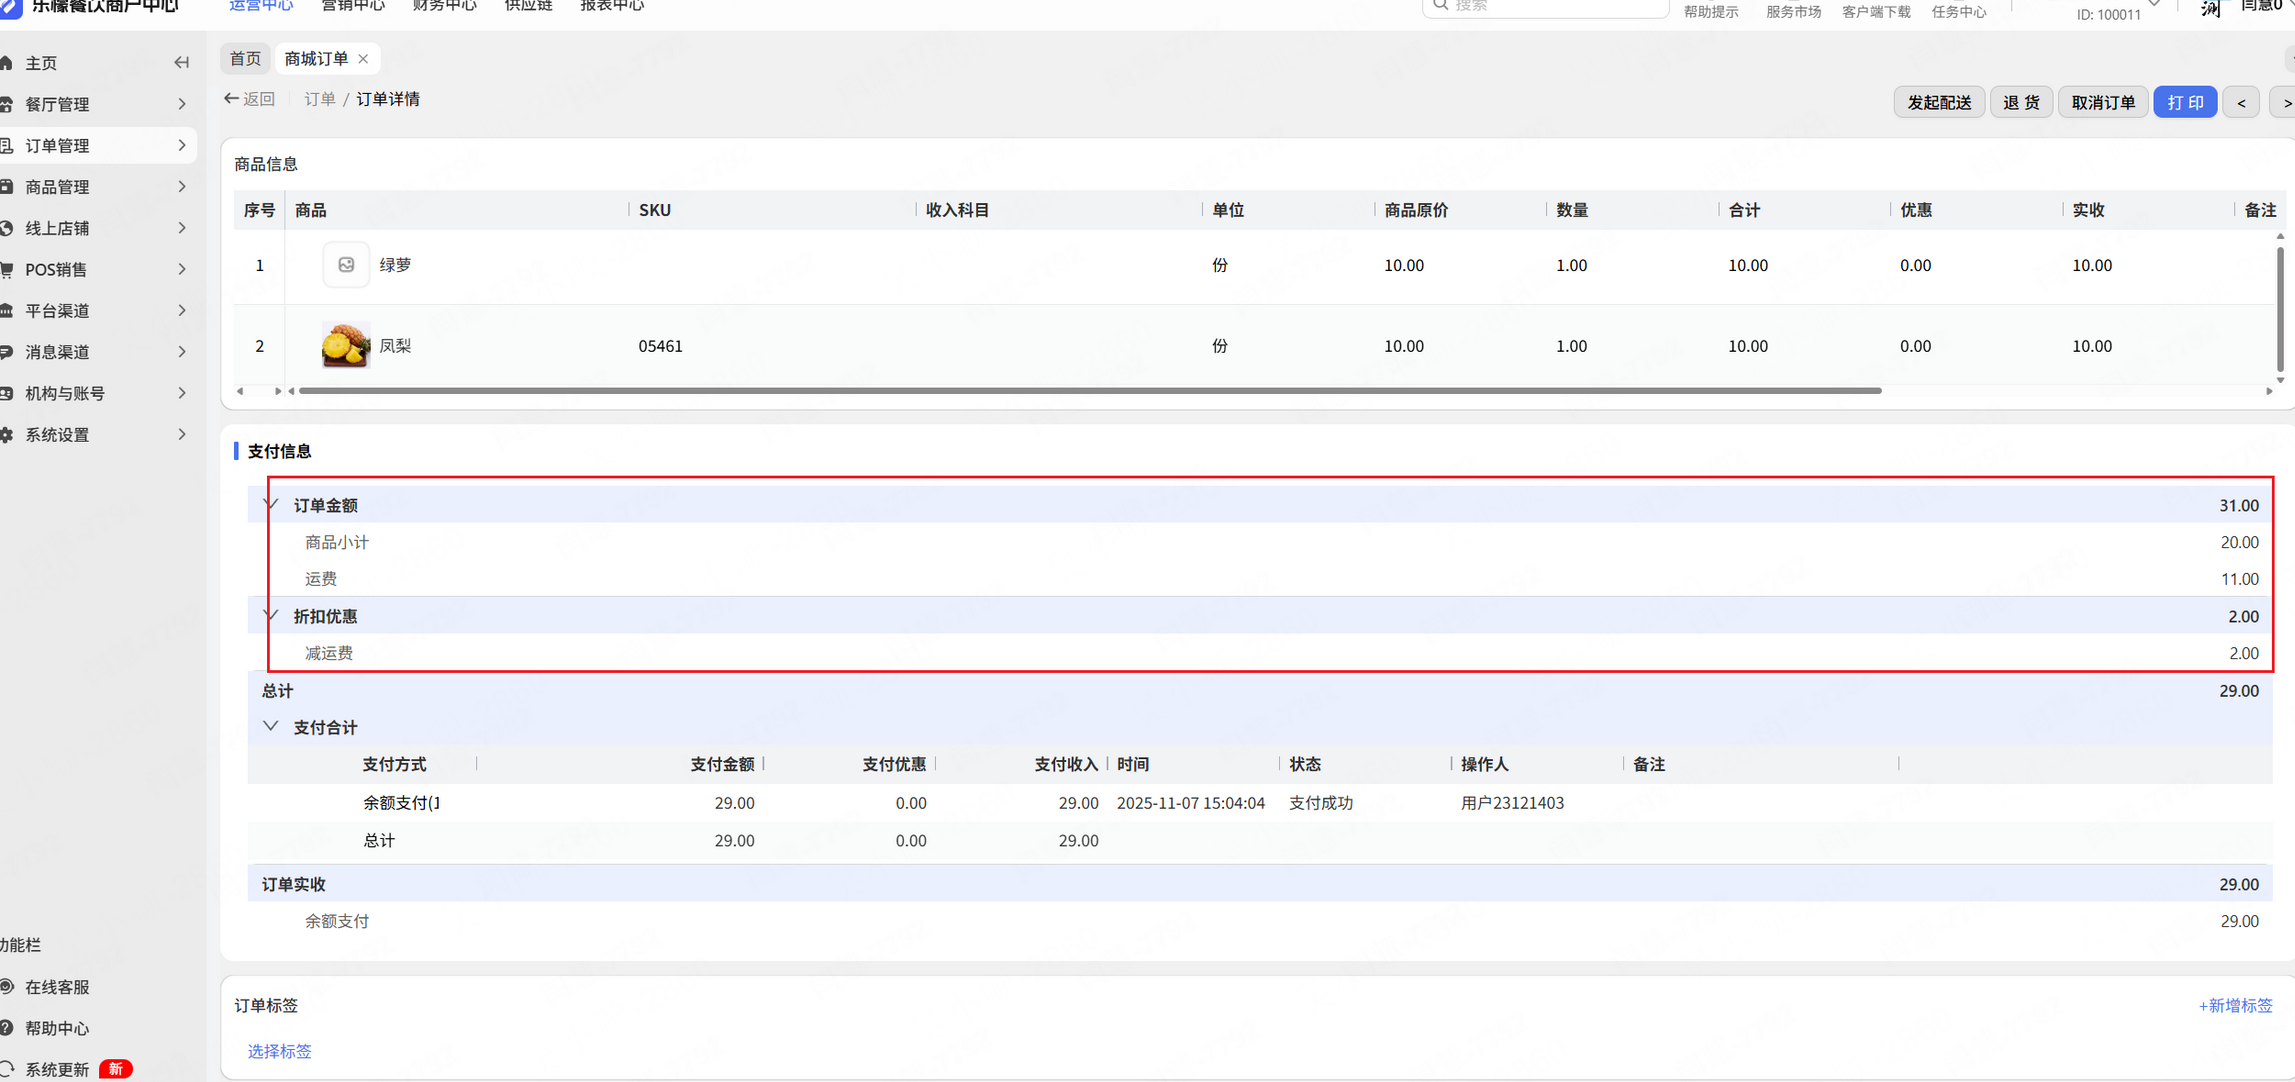This screenshot has width=2295, height=1082.
Task: Close the 商城订单 tab
Action: (x=364, y=59)
